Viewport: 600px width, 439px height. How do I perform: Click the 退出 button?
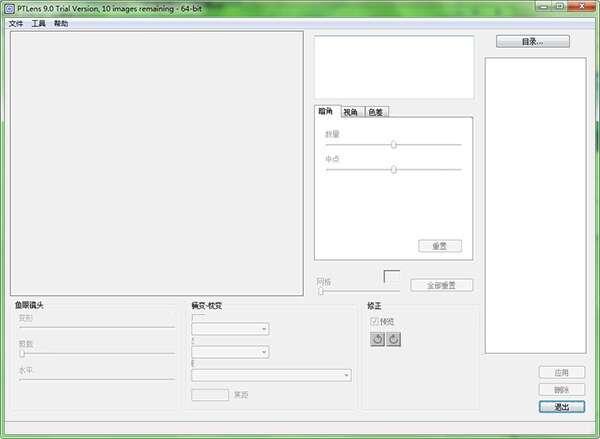point(562,407)
